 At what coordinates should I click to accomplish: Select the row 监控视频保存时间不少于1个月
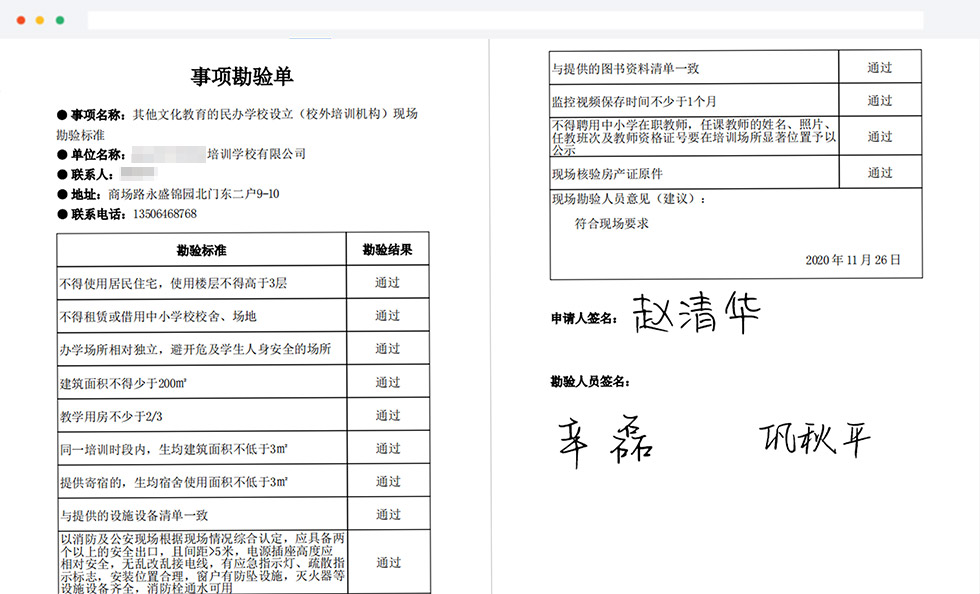click(694, 100)
